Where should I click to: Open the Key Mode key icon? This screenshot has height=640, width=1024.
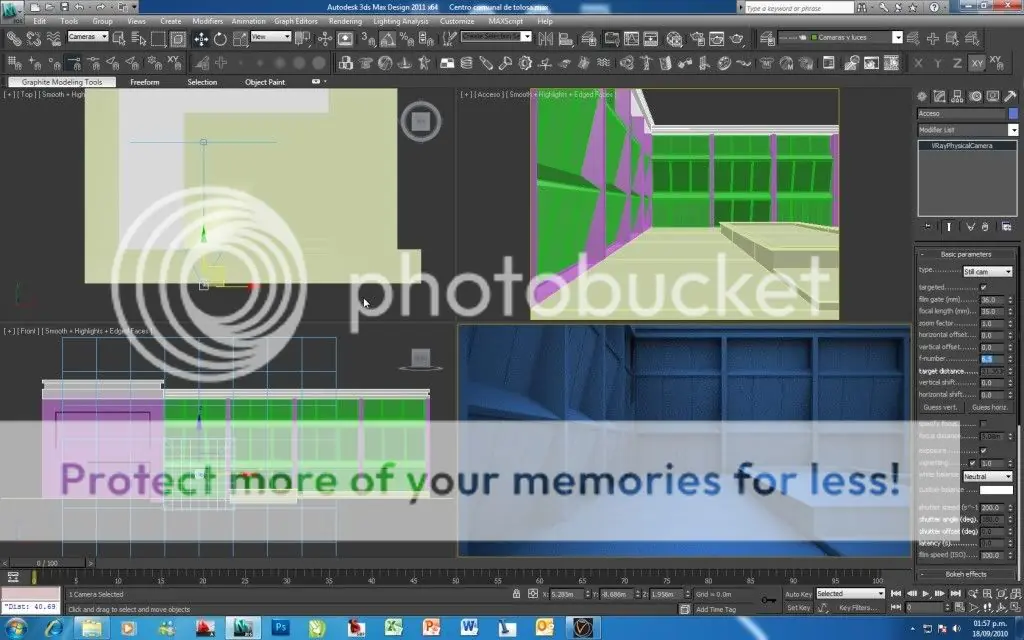click(769, 599)
